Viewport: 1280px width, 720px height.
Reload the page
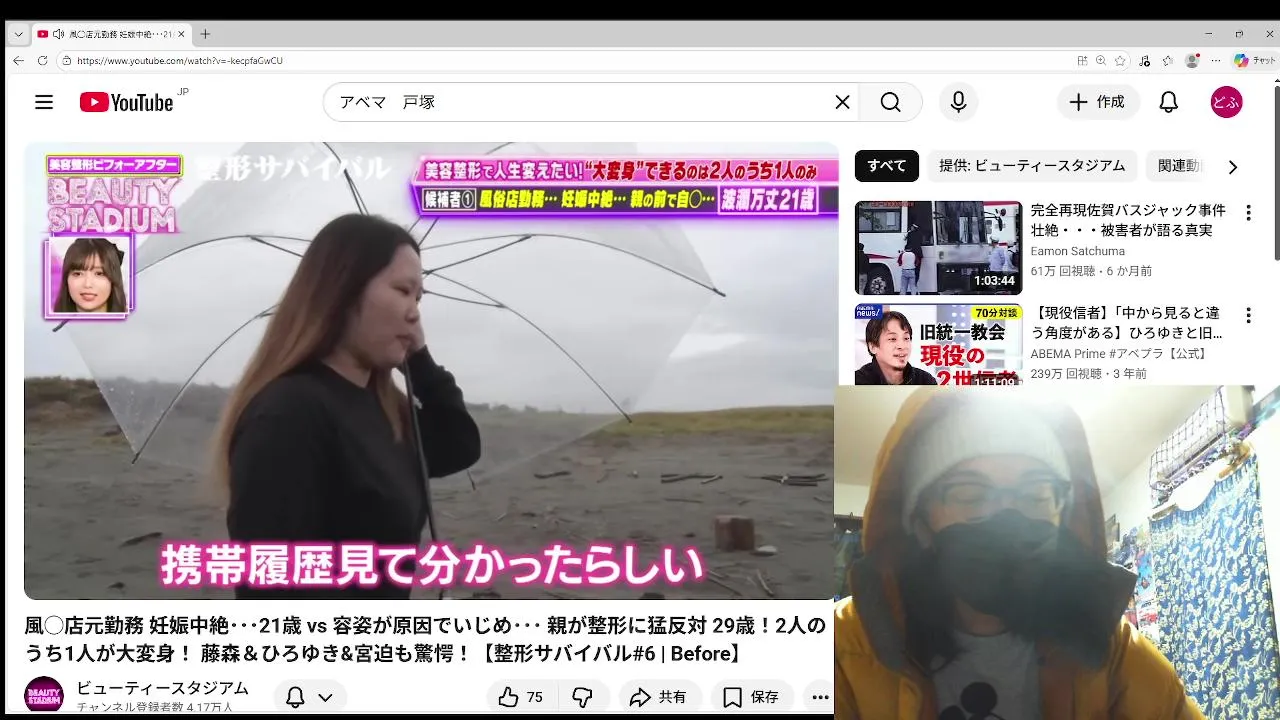(42, 60)
